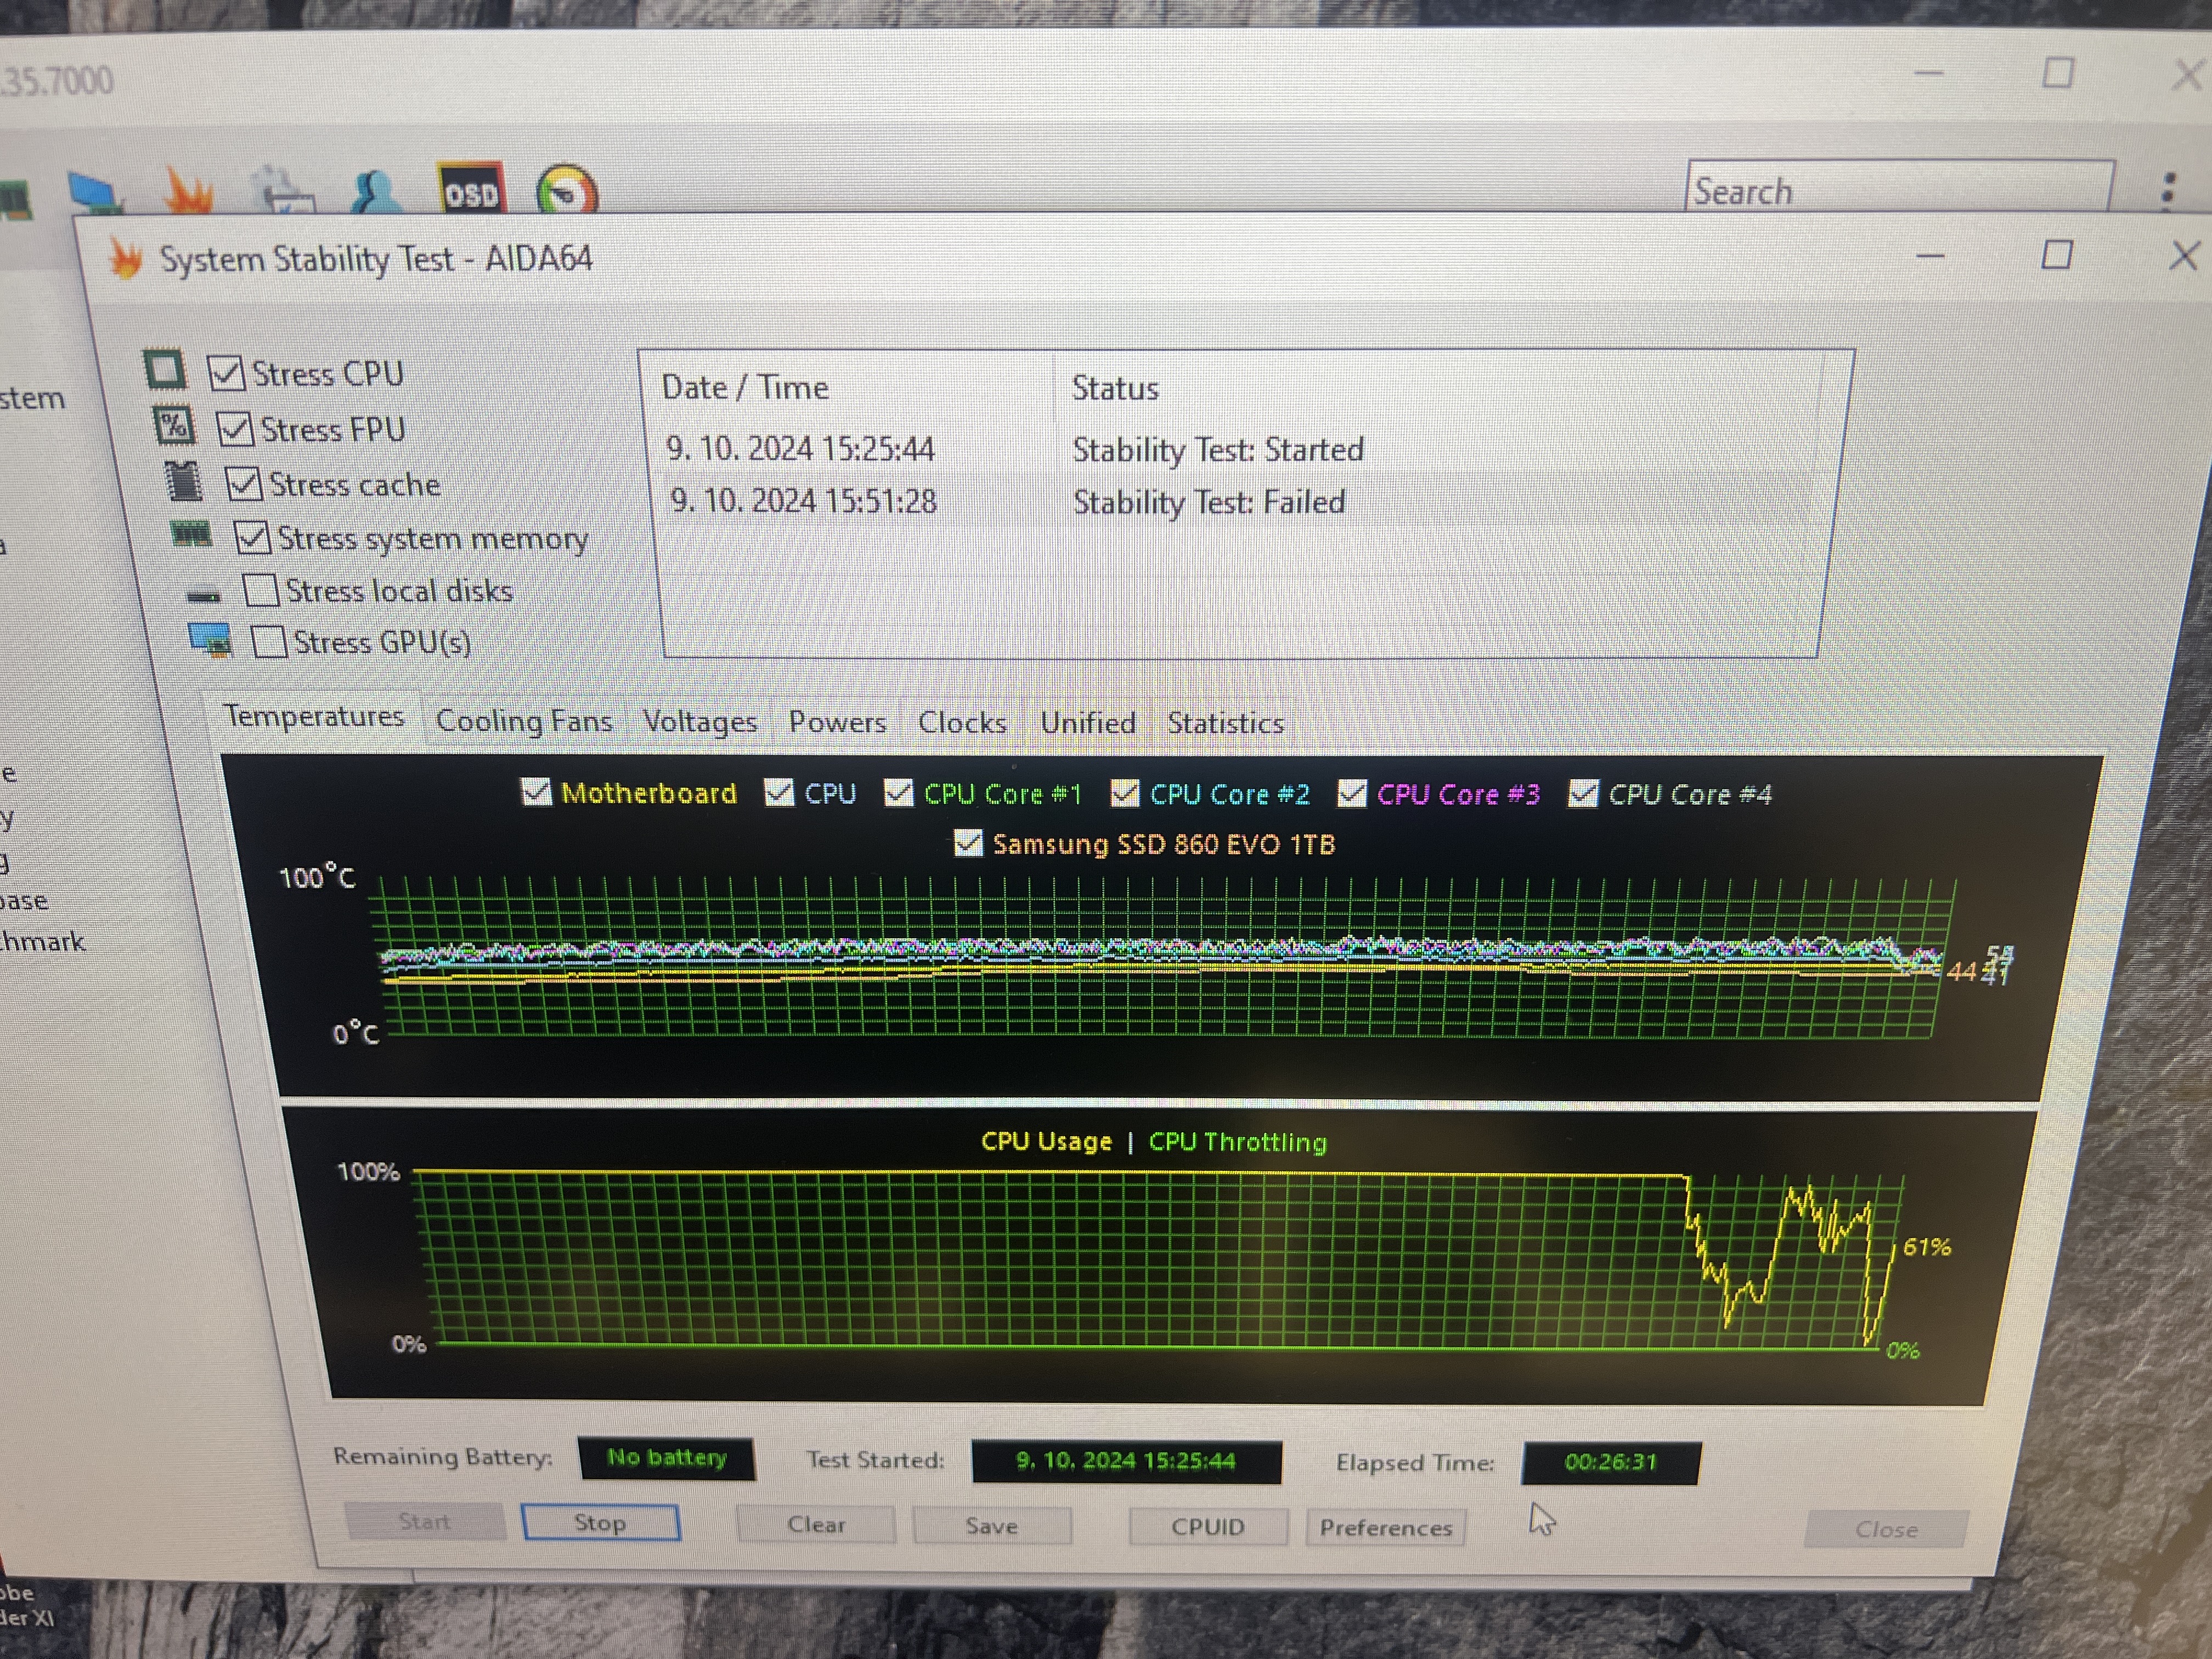Enable the Stress GPU(s) checkbox
The width and height of the screenshot is (2212, 1659).
point(269,642)
